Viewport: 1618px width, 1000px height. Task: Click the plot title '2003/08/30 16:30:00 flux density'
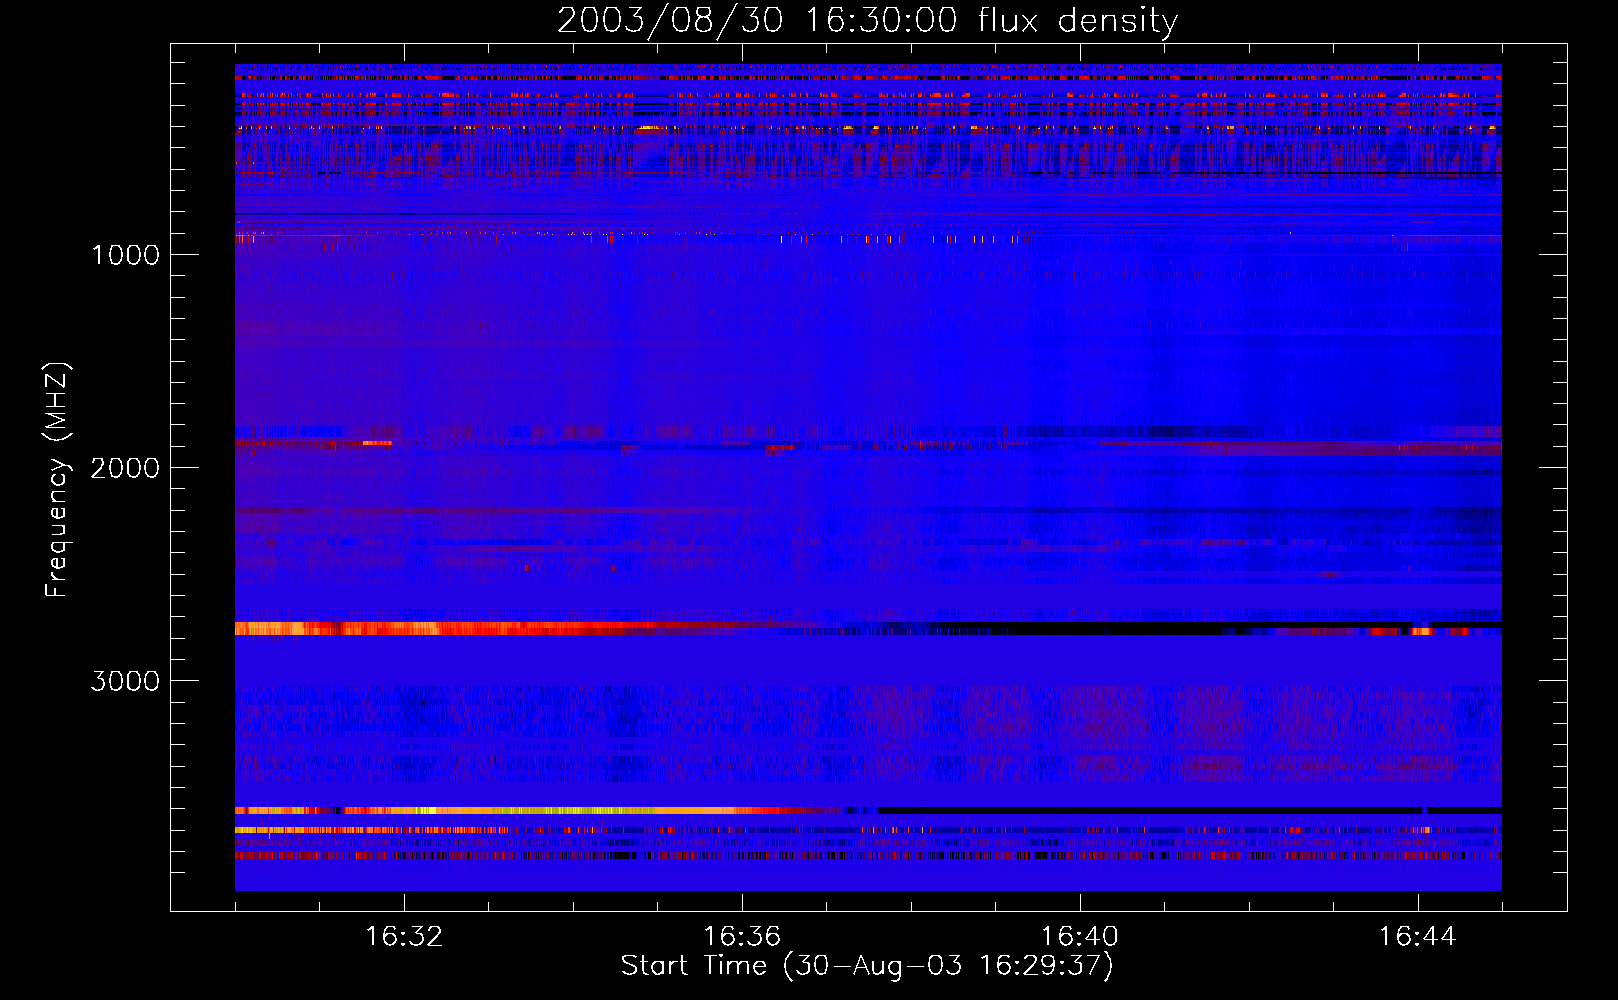(x=867, y=21)
